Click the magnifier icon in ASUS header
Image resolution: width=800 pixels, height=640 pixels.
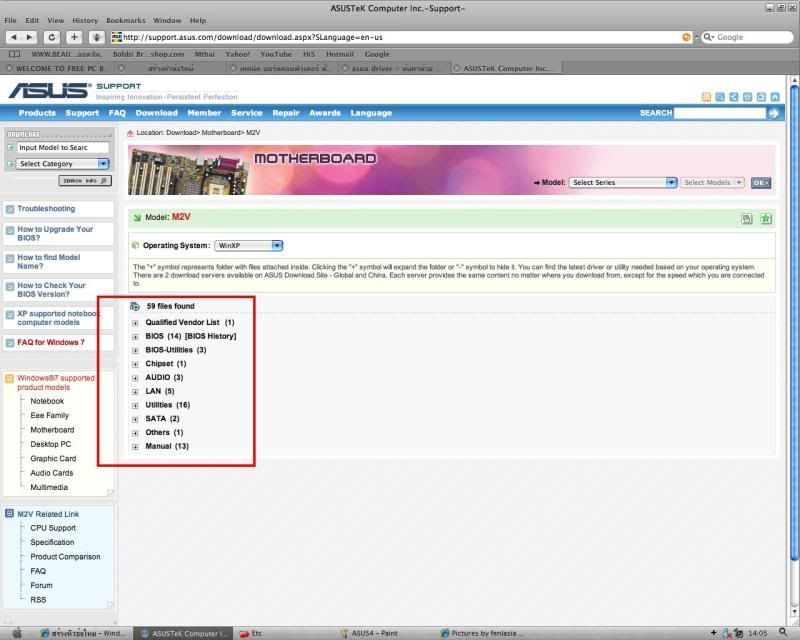pos(720,97)
